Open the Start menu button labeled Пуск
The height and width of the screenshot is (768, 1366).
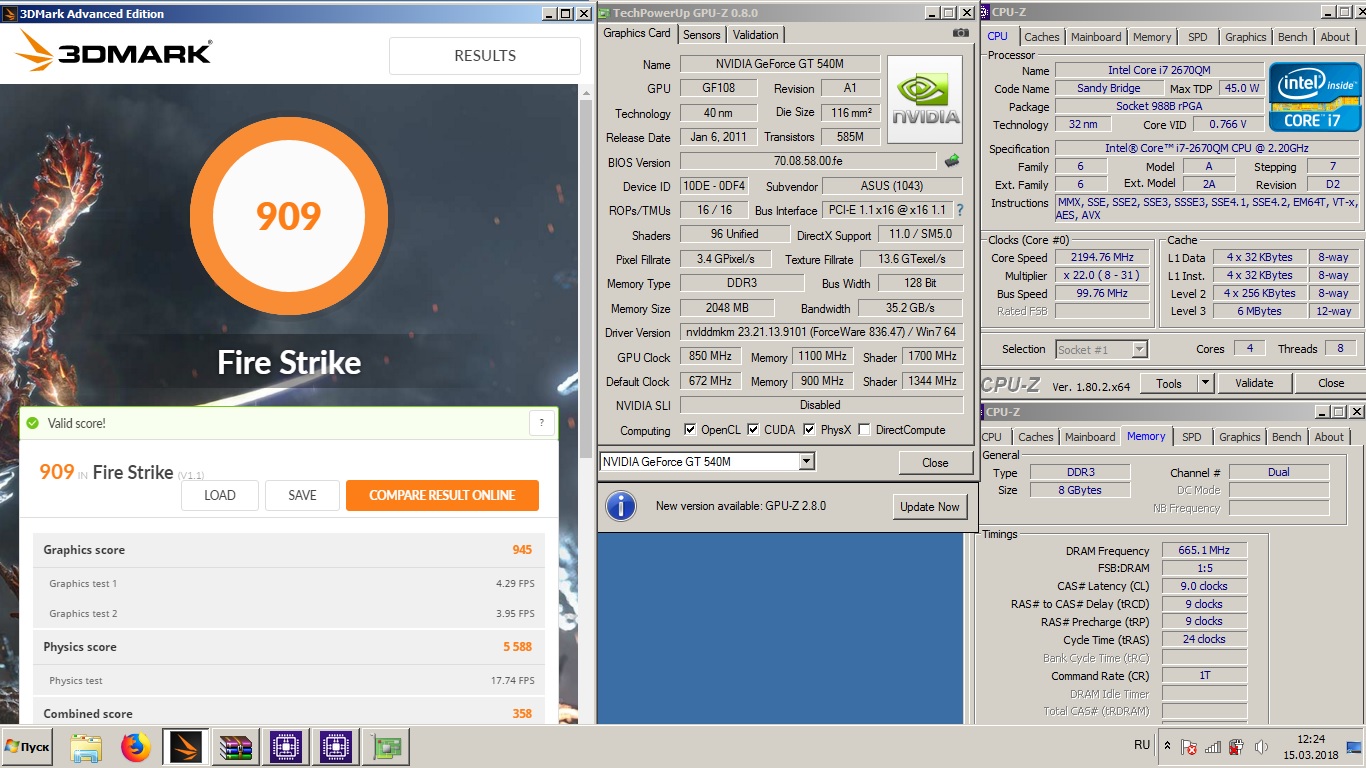(x=27, y=748)
